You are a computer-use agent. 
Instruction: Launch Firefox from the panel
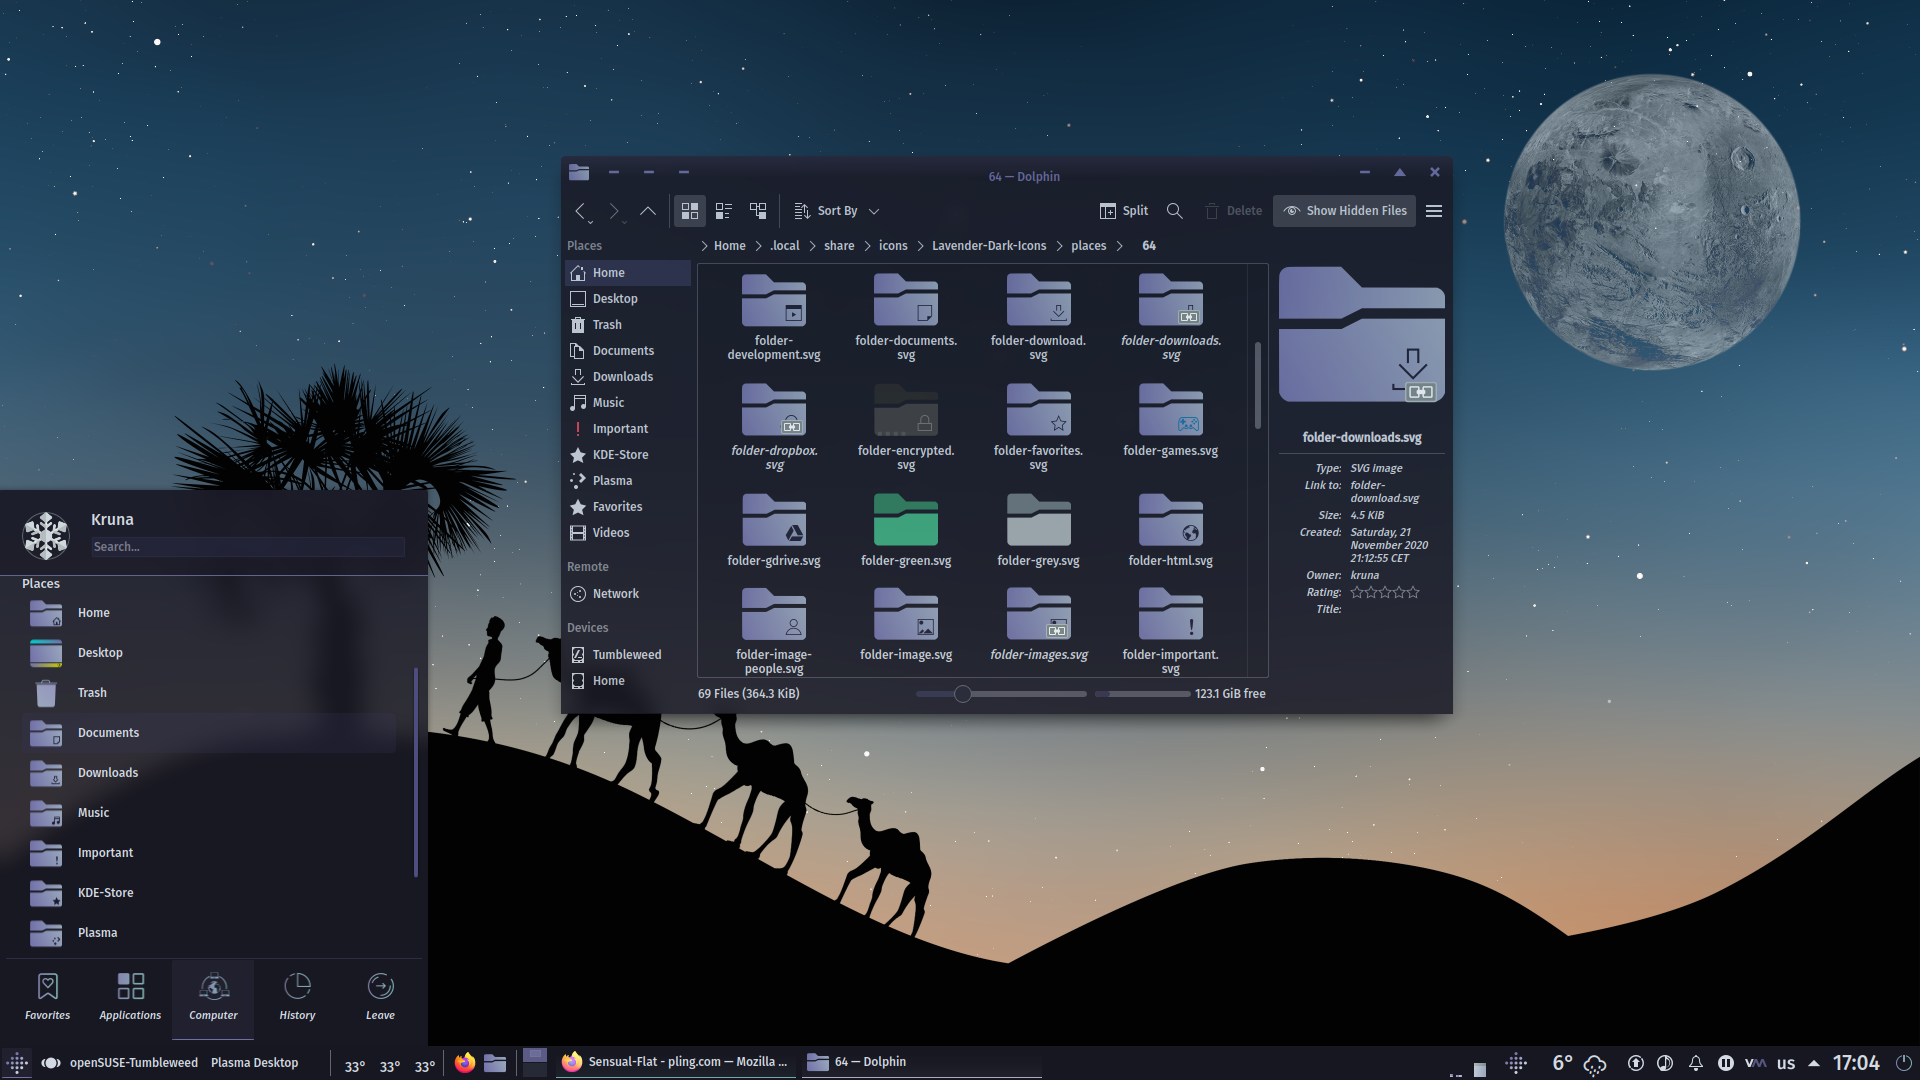tap(465, 1062)
